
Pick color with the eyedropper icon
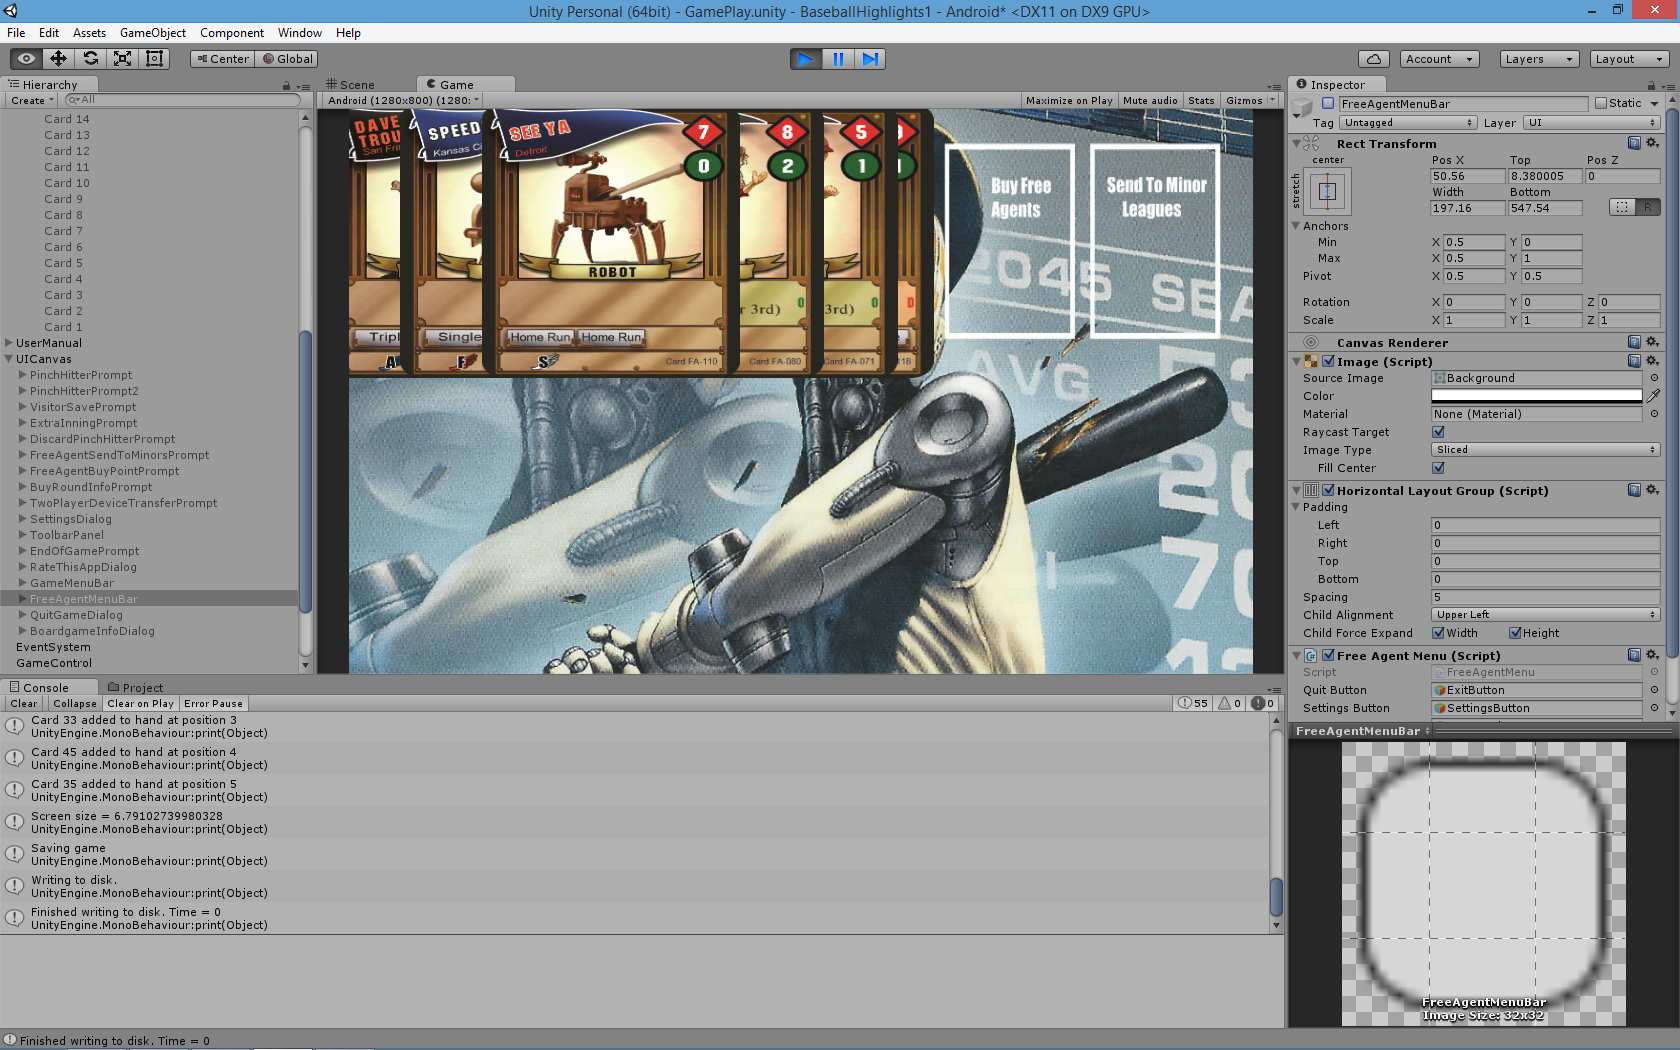pos(1653,396)
